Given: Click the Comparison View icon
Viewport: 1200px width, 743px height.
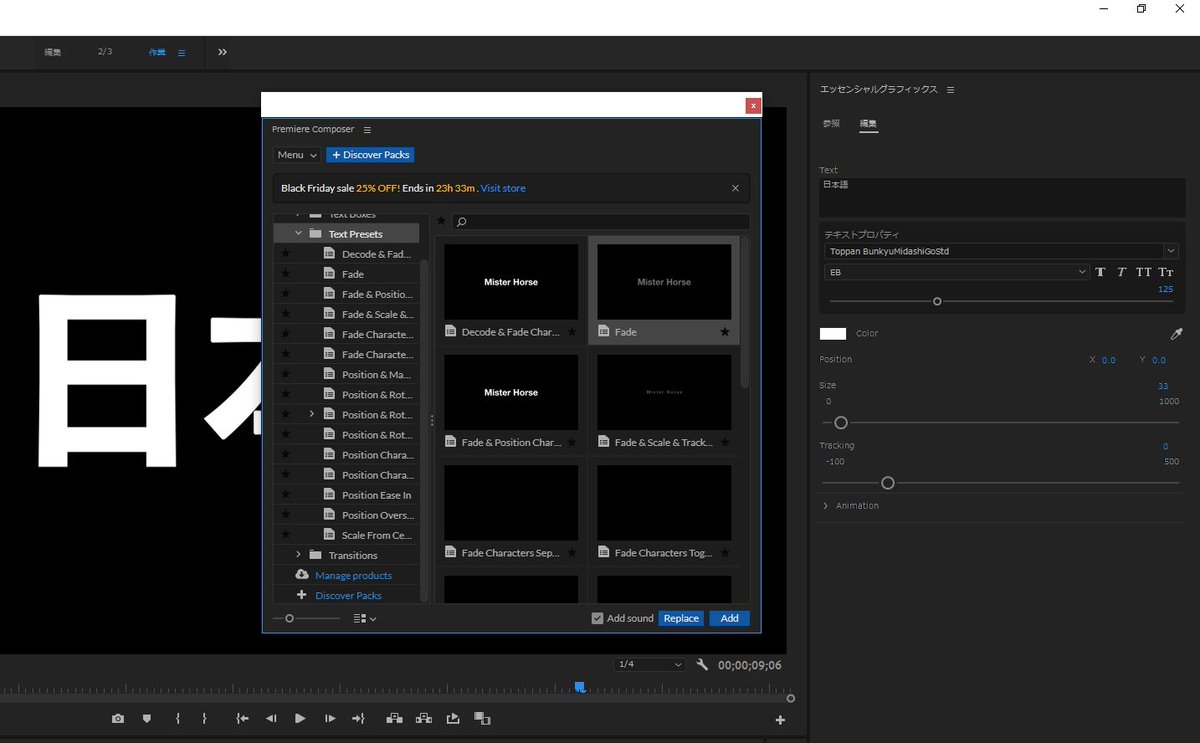Looking at the screenshot, I should pos(482,718).
